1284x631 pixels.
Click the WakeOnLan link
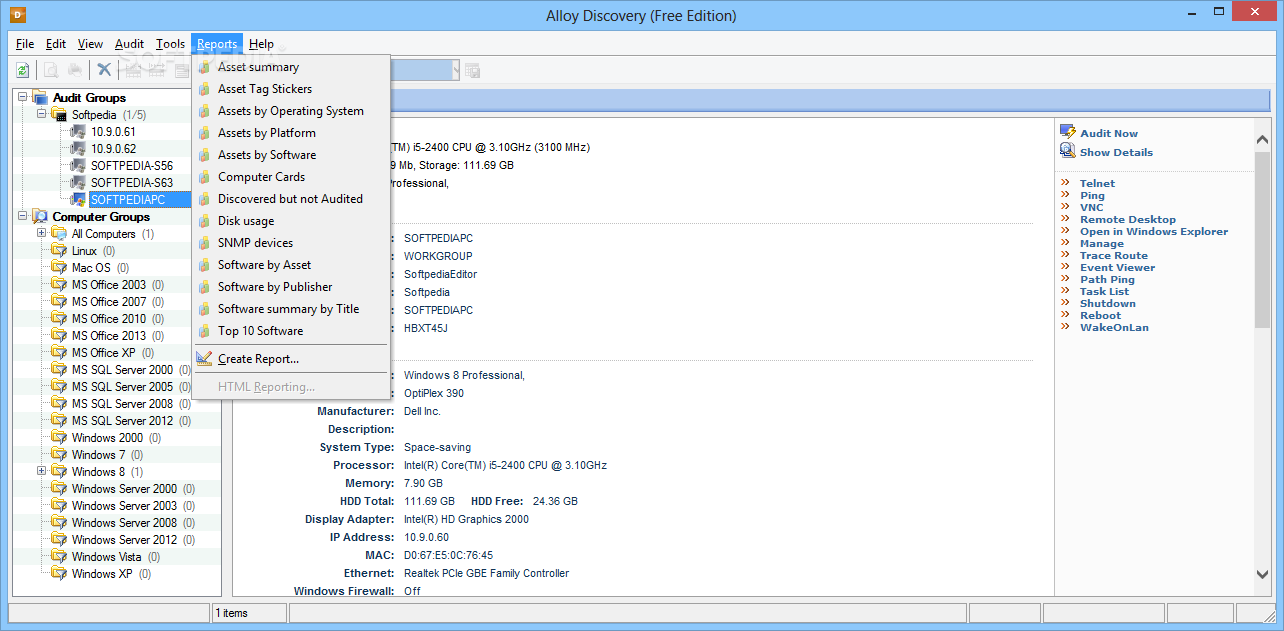[1114, 327]
